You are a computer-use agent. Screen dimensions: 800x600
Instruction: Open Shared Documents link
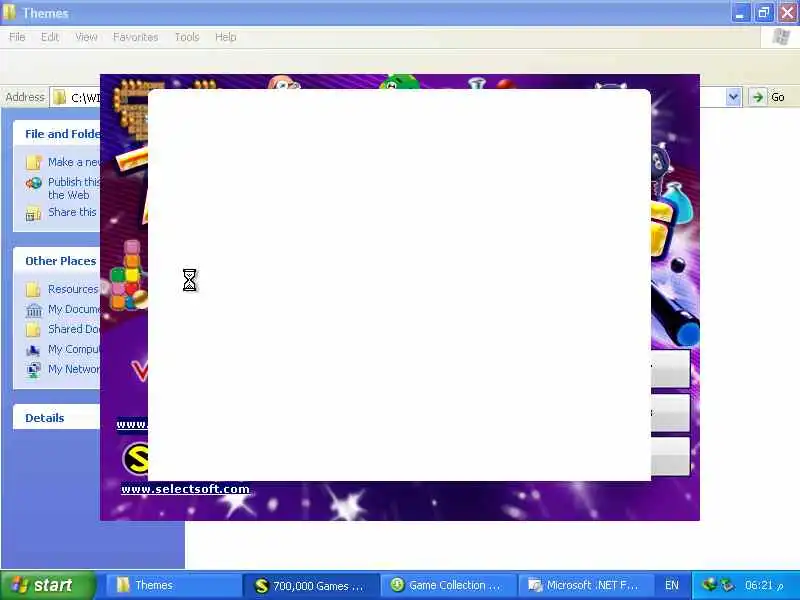[x=74, y=329]
